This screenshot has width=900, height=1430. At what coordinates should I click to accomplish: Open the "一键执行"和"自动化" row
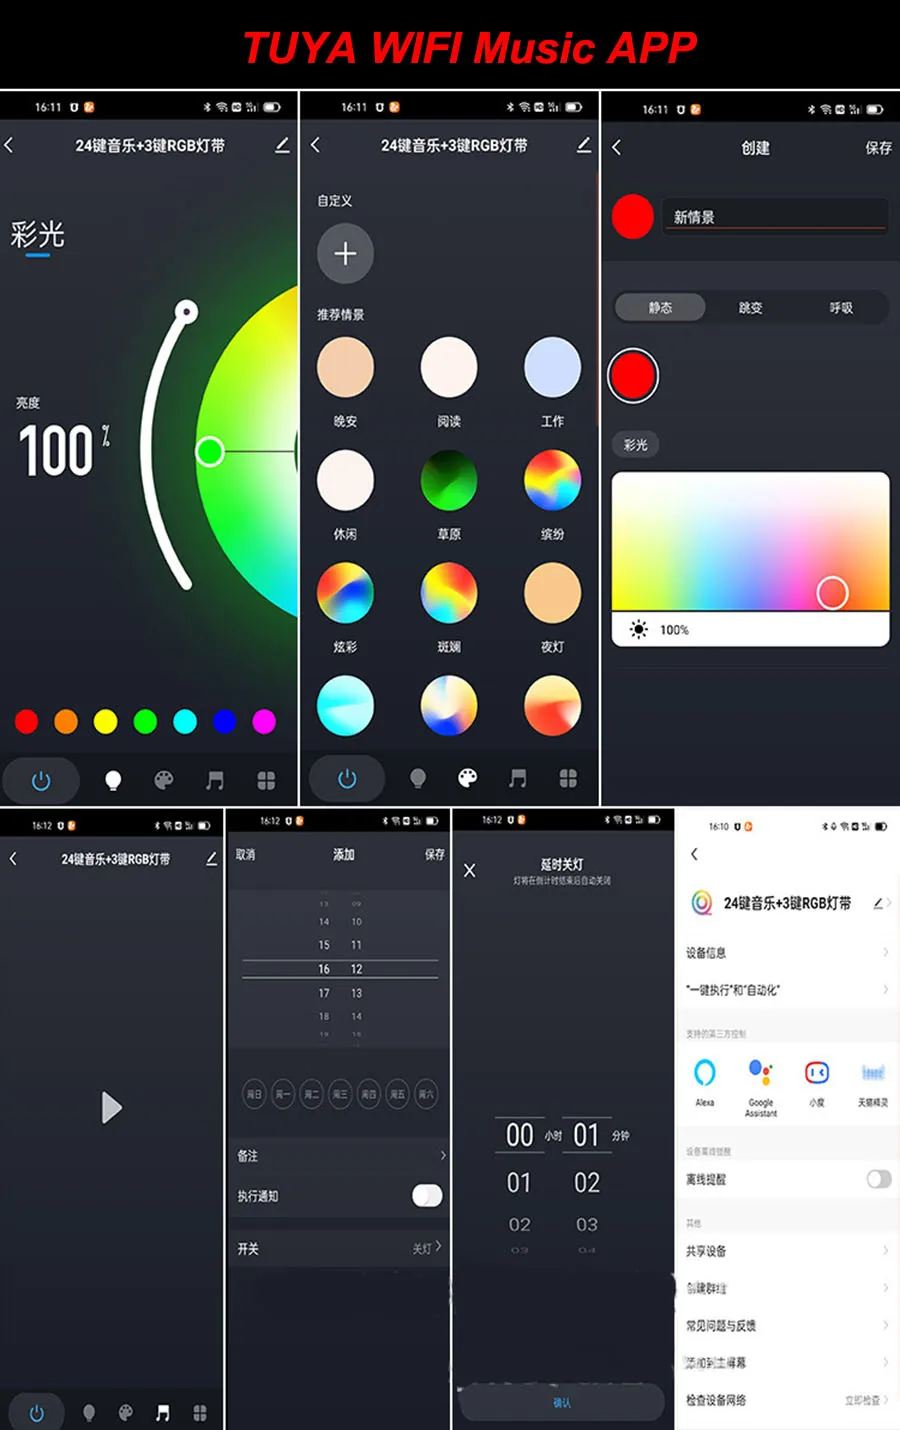[787, 990]
